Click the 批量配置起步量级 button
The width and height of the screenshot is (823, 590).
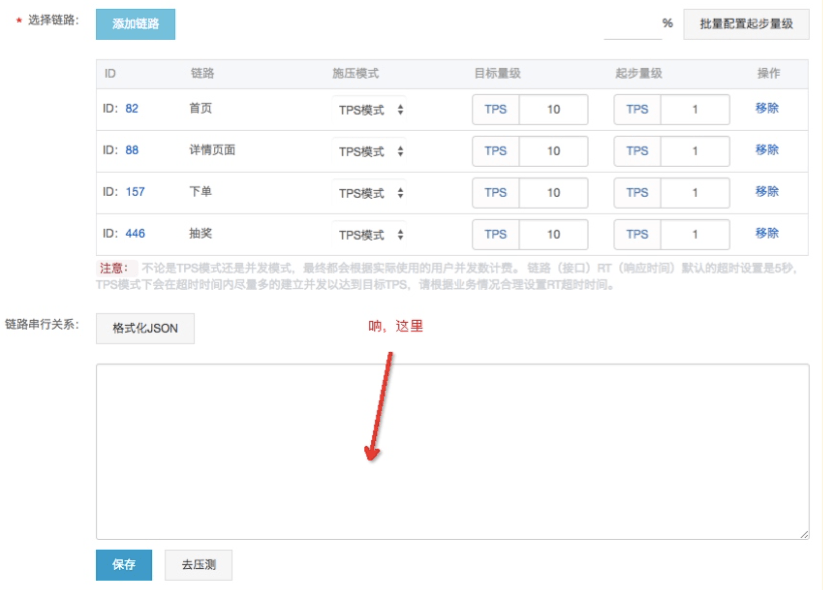[746, 24]
